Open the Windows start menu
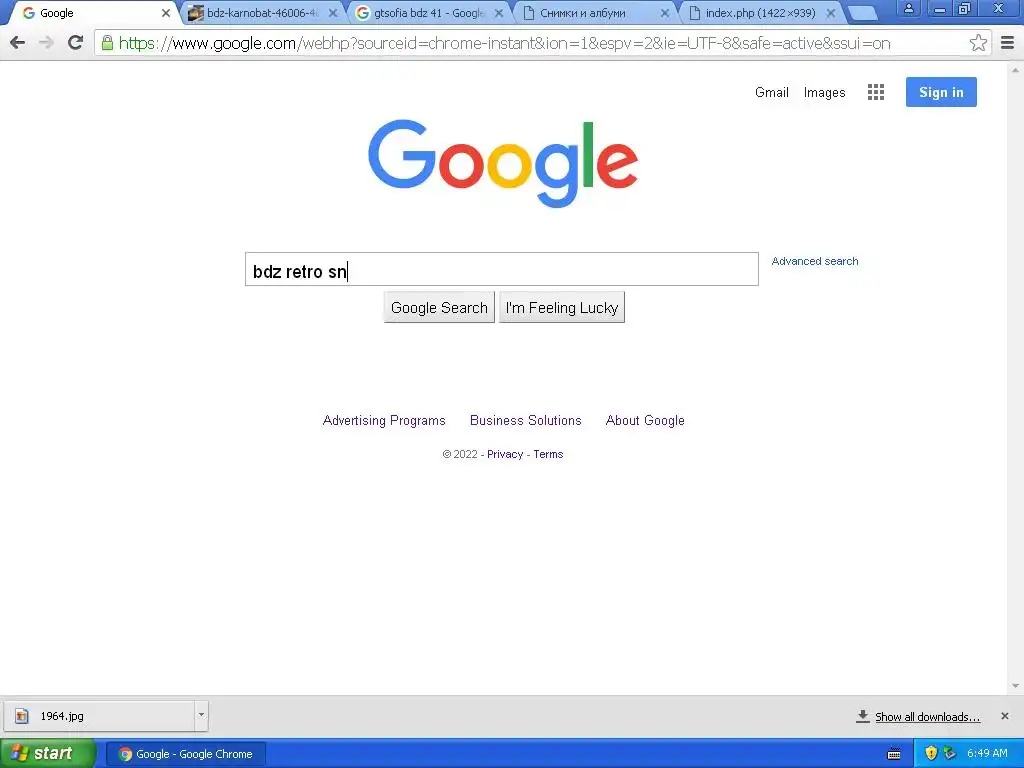 tap(48, 754)
